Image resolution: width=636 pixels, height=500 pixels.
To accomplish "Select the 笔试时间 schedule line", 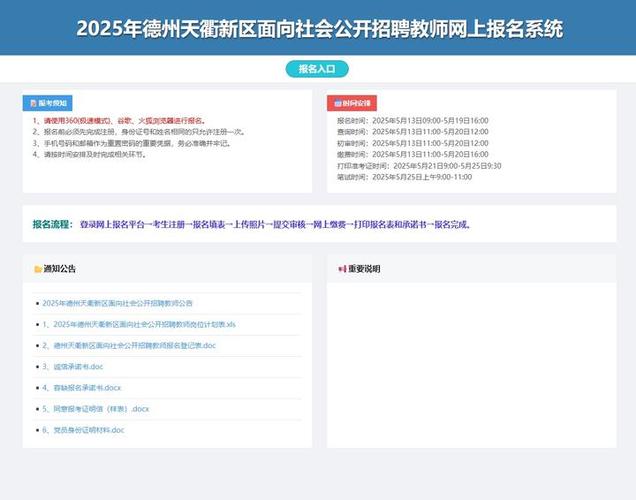I will [404, 177].
